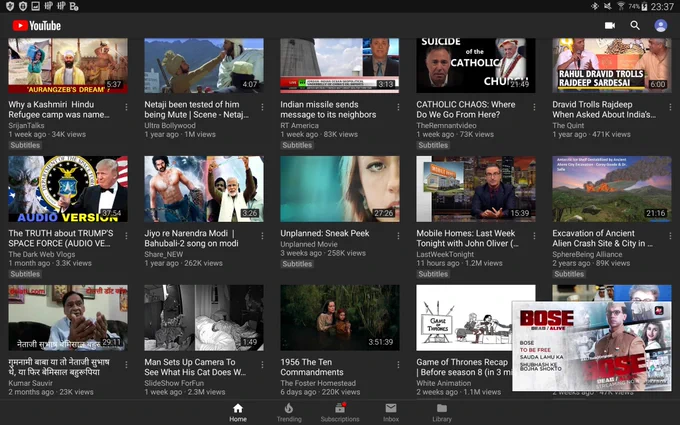Open title 'Unplanned: Sneak Peek'
Viewport: 680px width, 425px height.
(x=325, y=233)
